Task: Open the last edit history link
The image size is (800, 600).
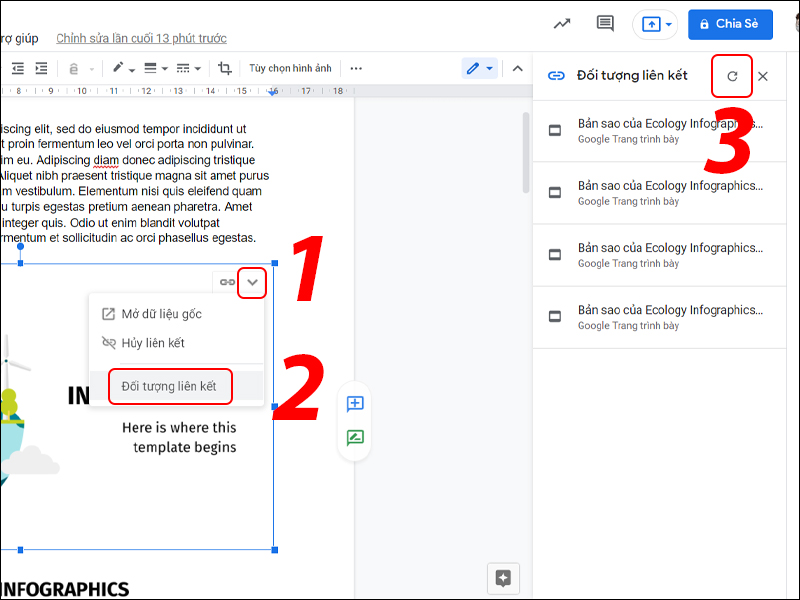Action: pyautogui.click(x=141, y=38)
